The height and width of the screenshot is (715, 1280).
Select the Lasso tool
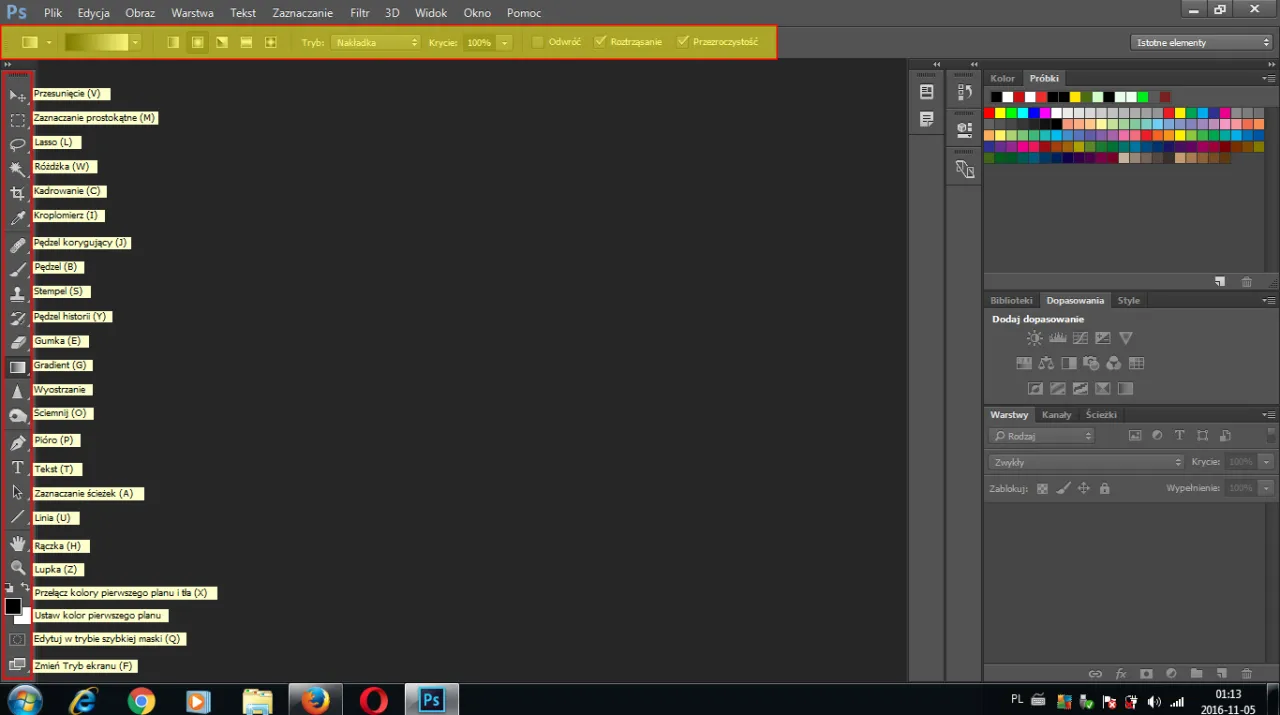[17, 142]
